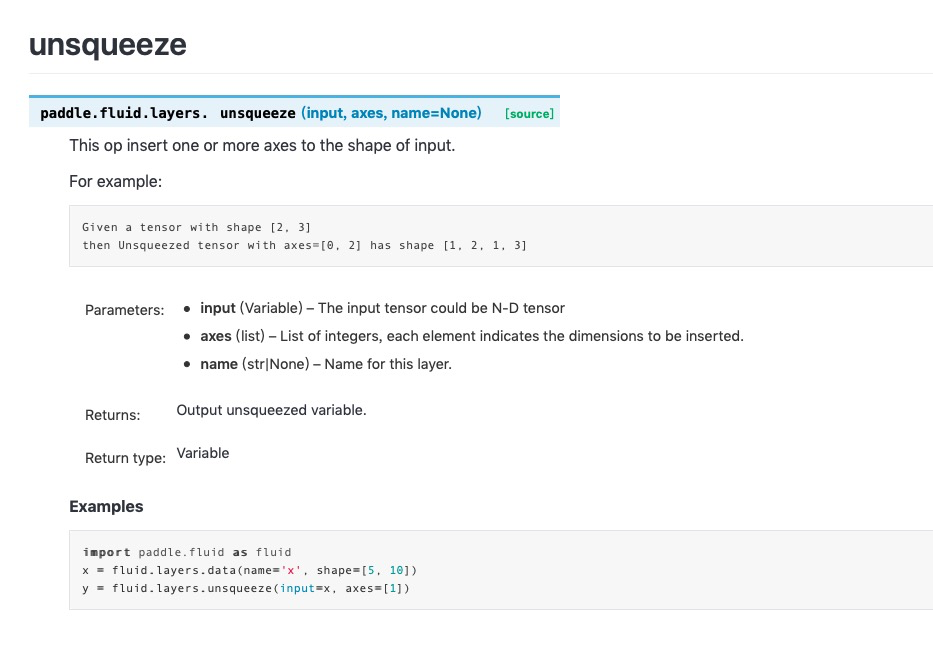The image size is (933, 653).
Task: Click the Parameters: field label
Action: click(x=124, y=310)
